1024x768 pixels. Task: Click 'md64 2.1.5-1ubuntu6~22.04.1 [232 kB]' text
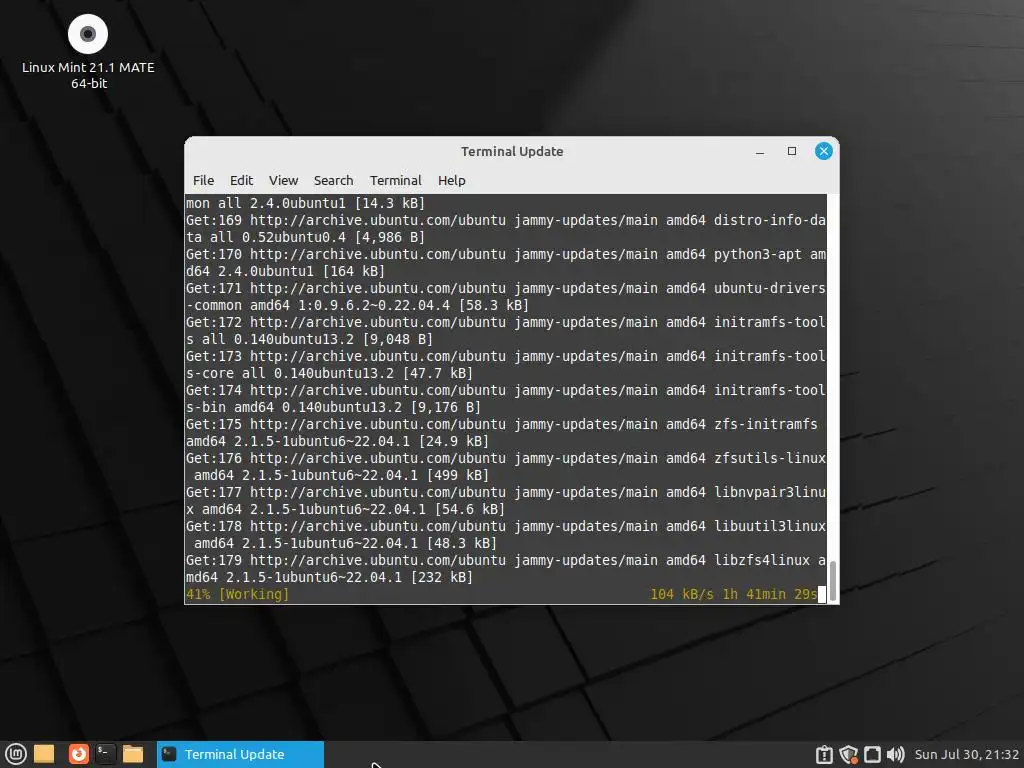329,577
